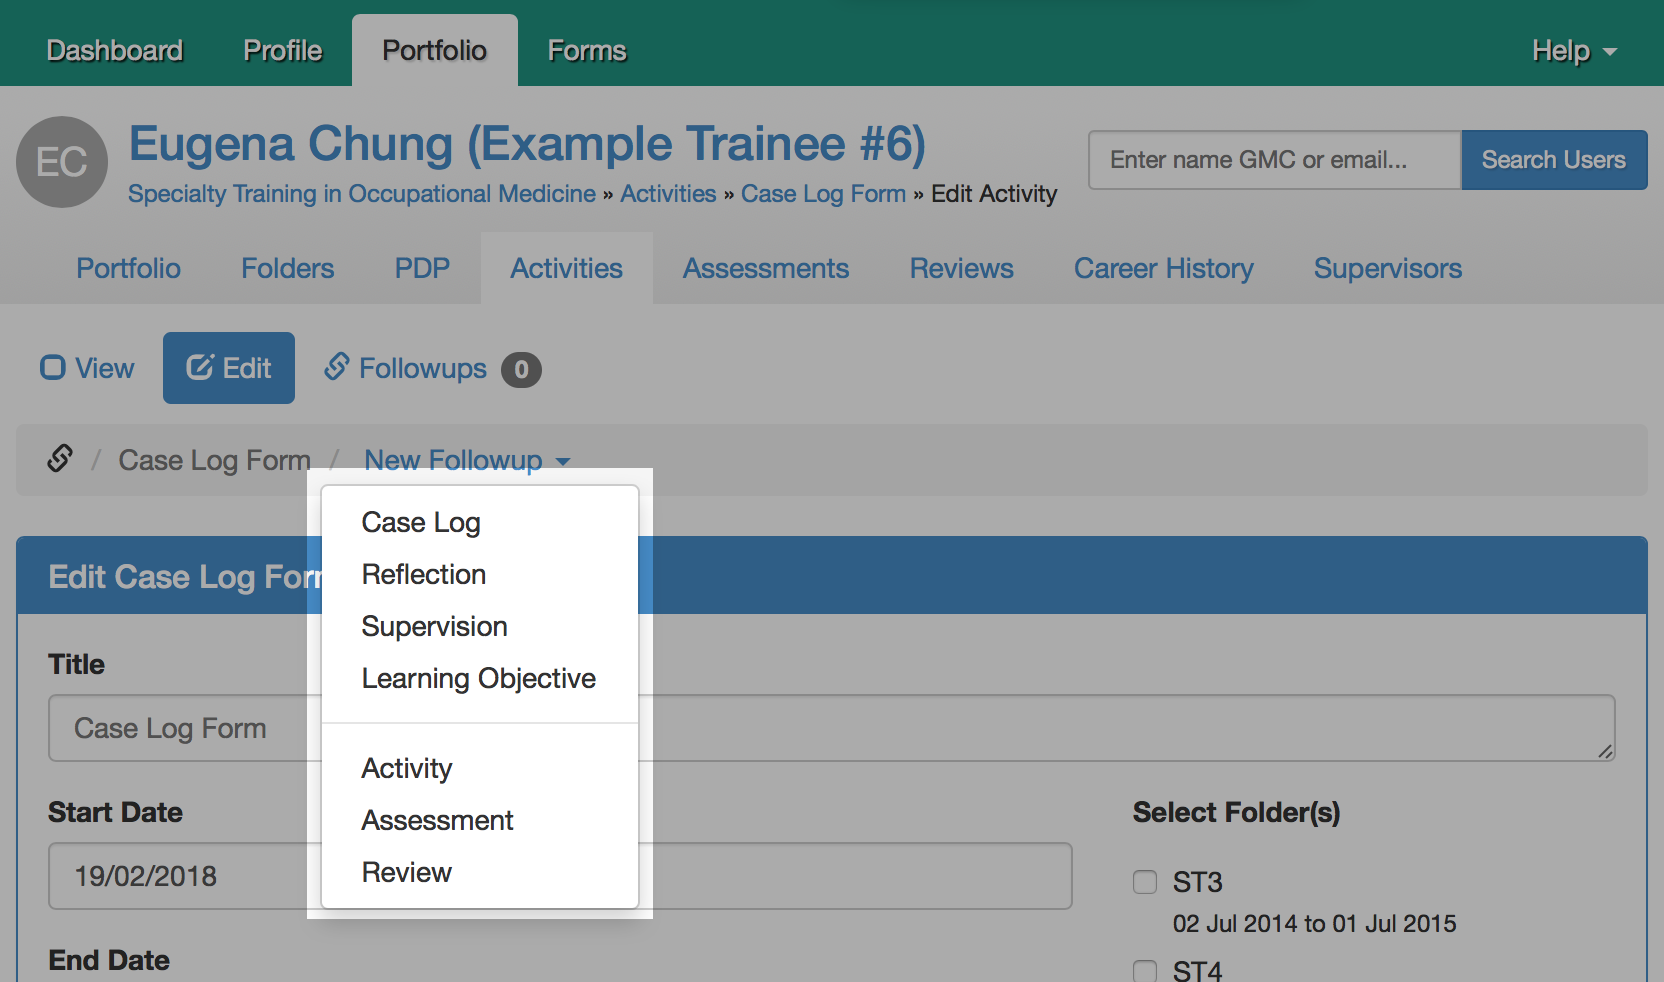
Task: Toggle the New Followup dropdown
Action: pyautogui.click(x=467, y=460)
